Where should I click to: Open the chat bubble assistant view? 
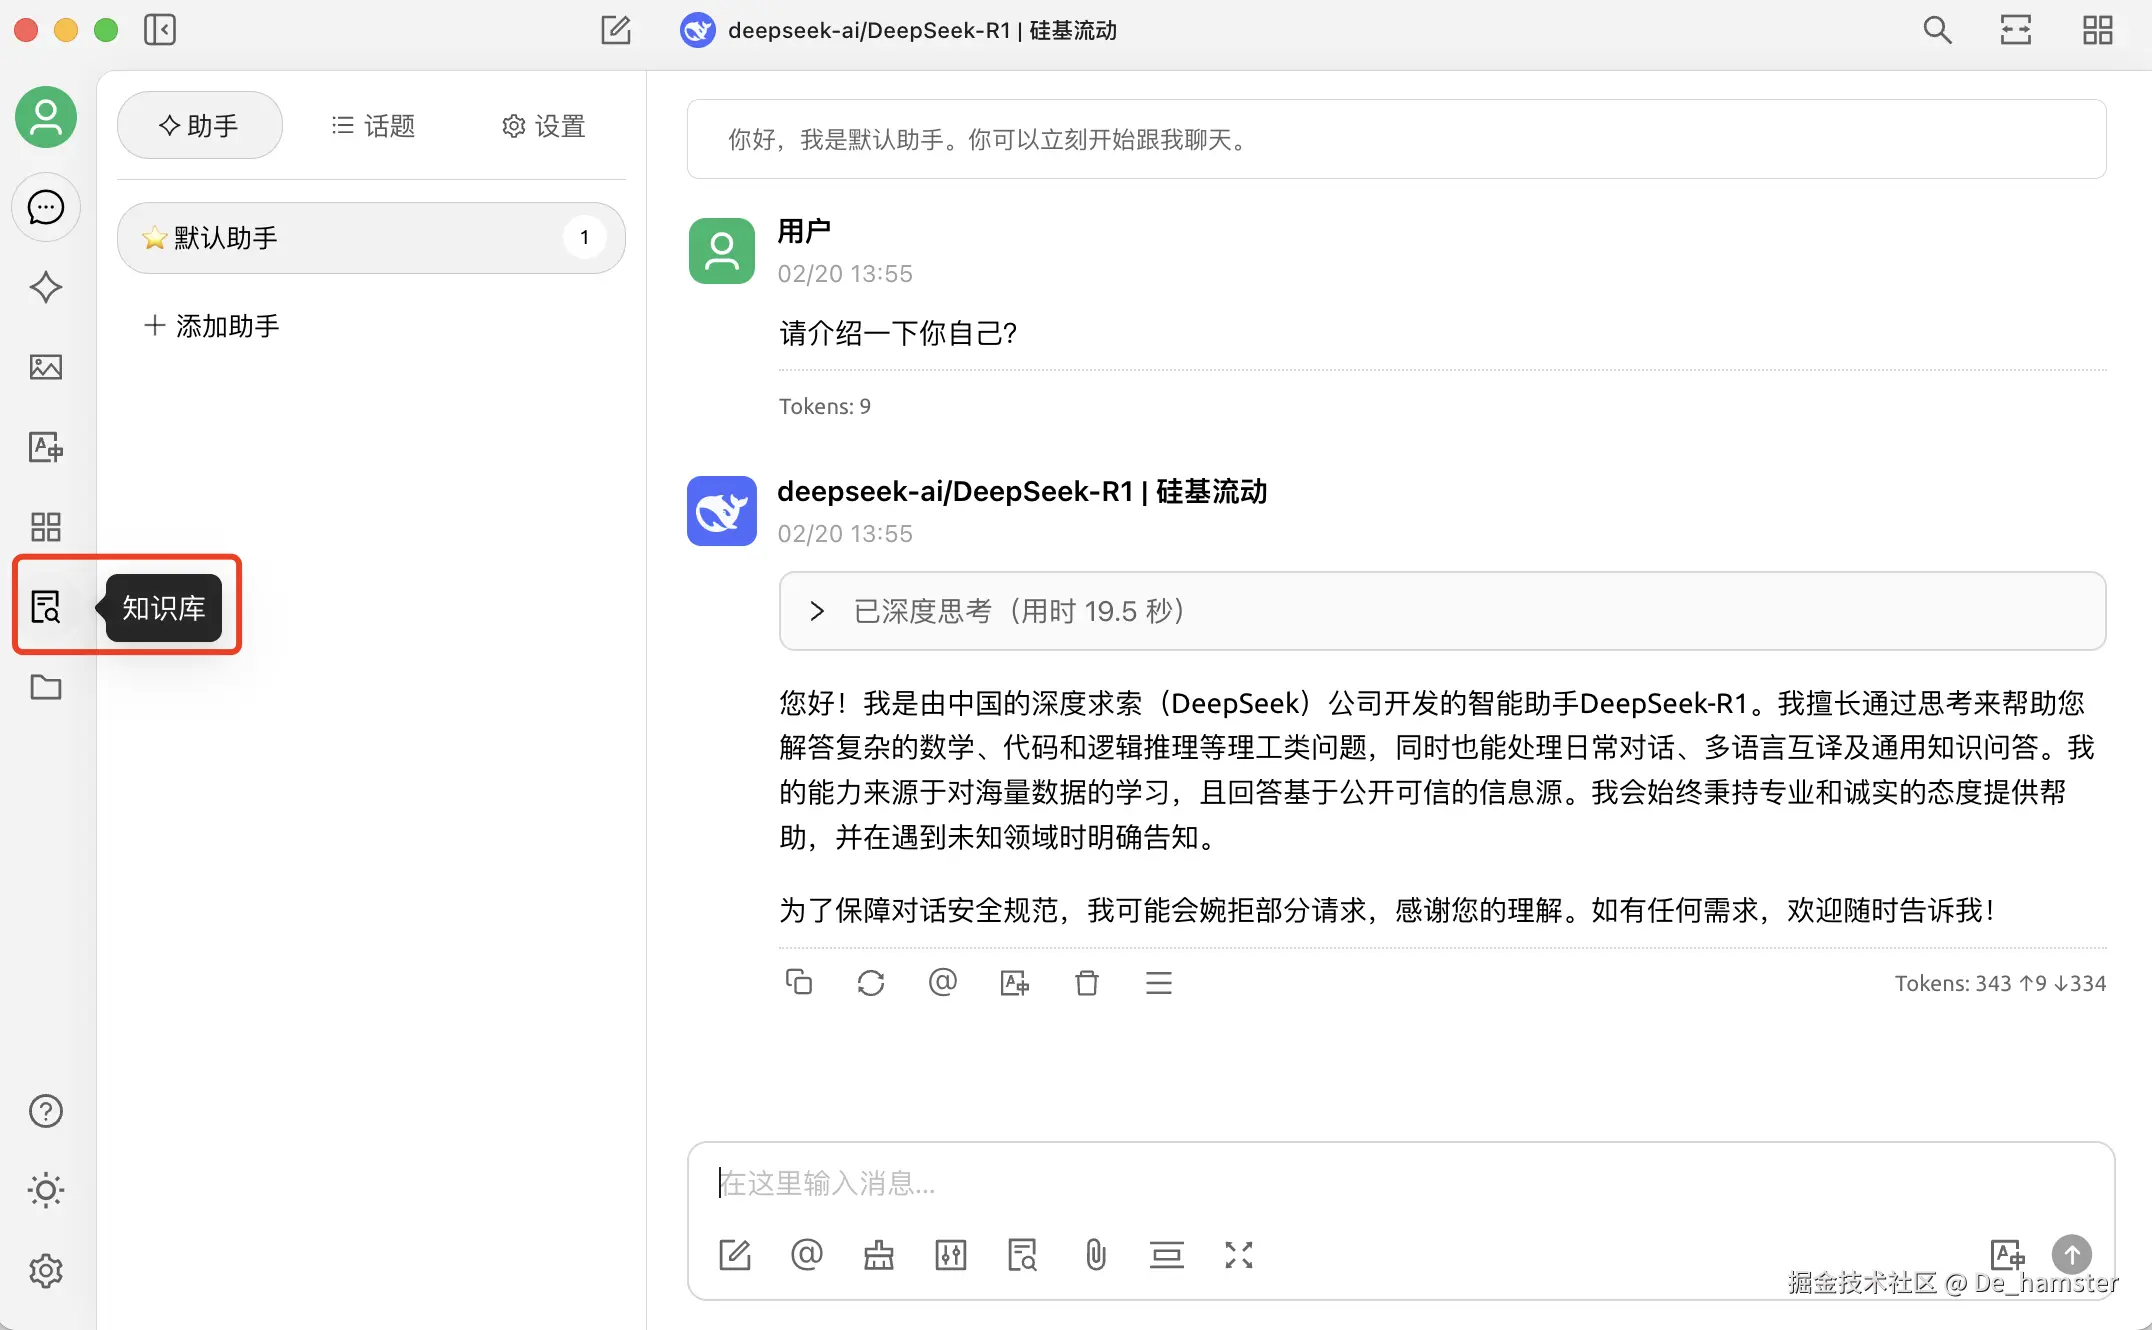pyautogui.click(x=46, y=207)
